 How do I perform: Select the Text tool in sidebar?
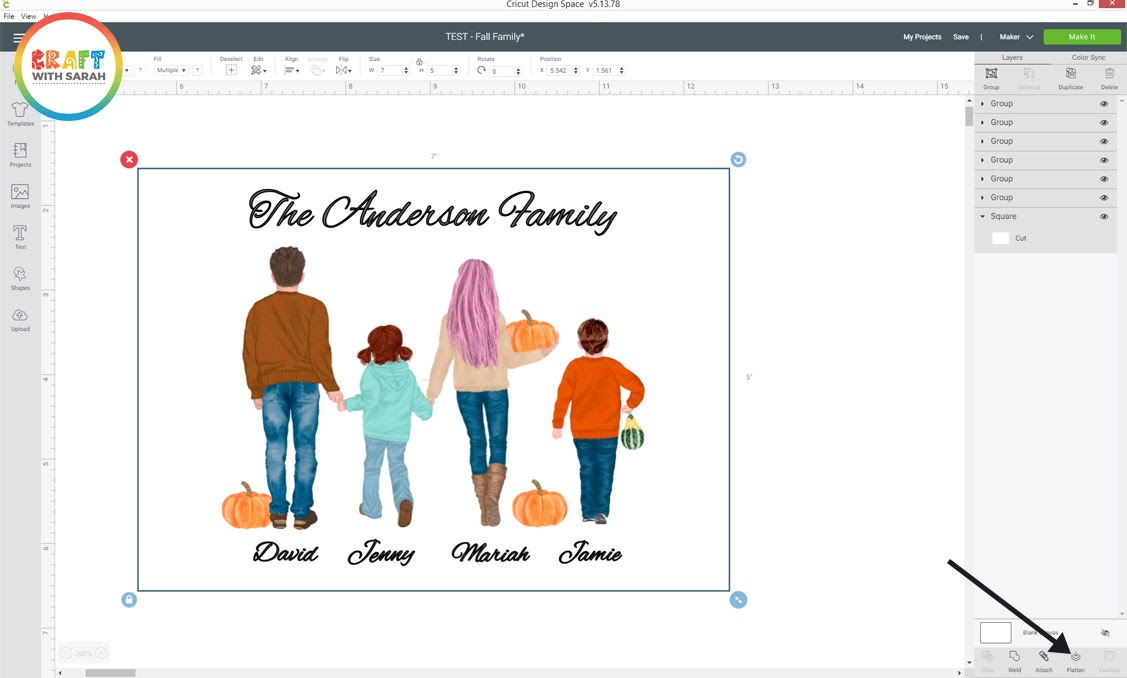(20, 235)
